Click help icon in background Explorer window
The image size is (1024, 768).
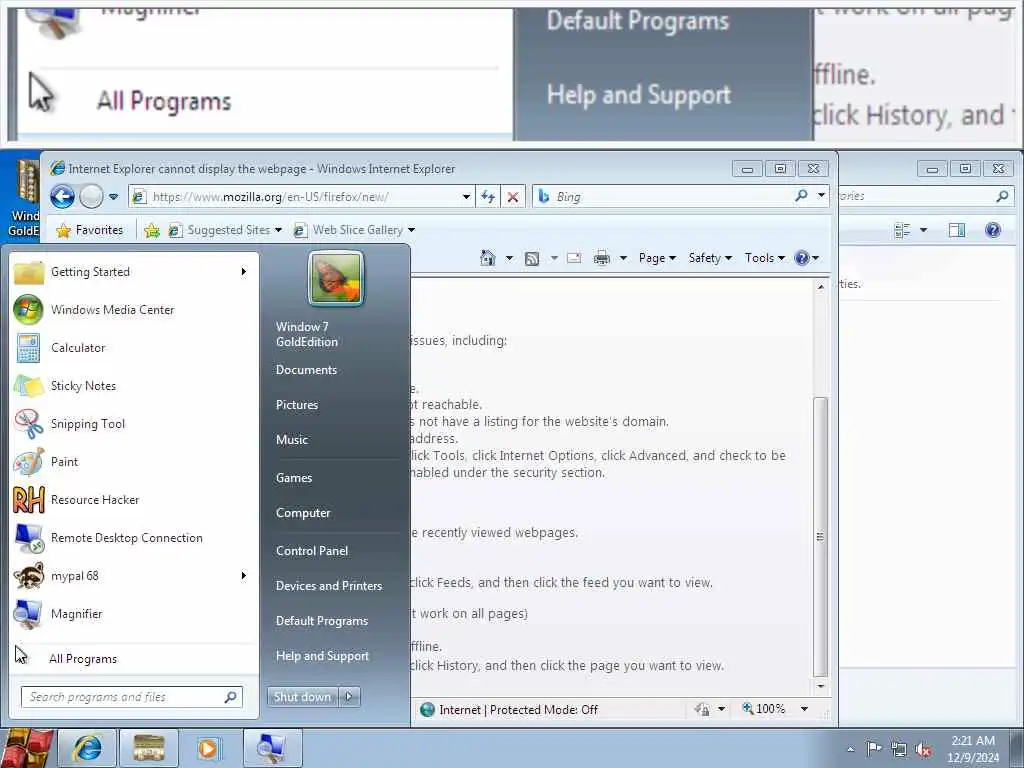click(993, 230)
